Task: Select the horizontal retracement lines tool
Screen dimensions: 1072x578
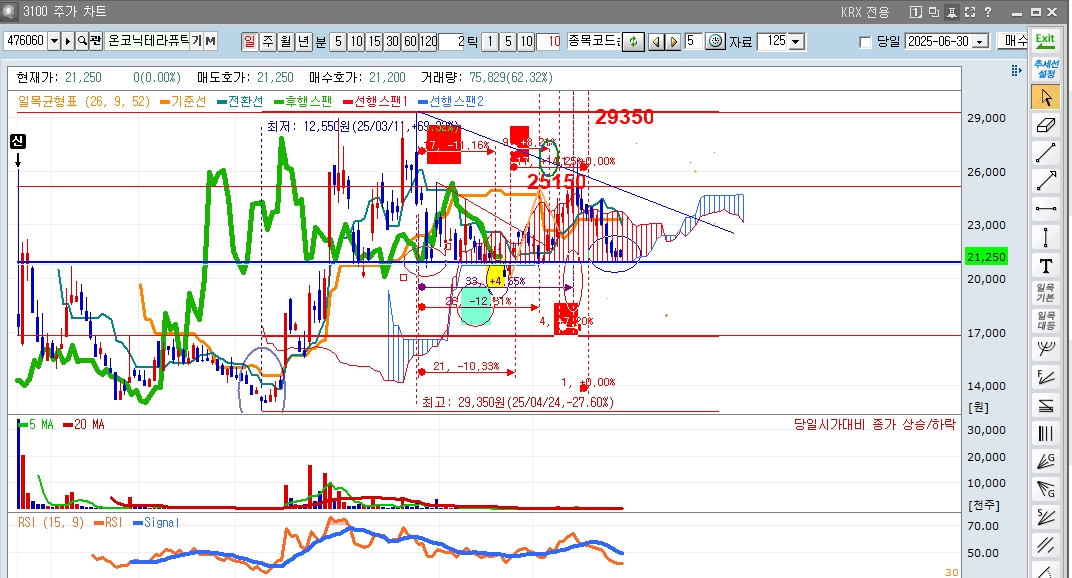Action: tap(1045, 405)
